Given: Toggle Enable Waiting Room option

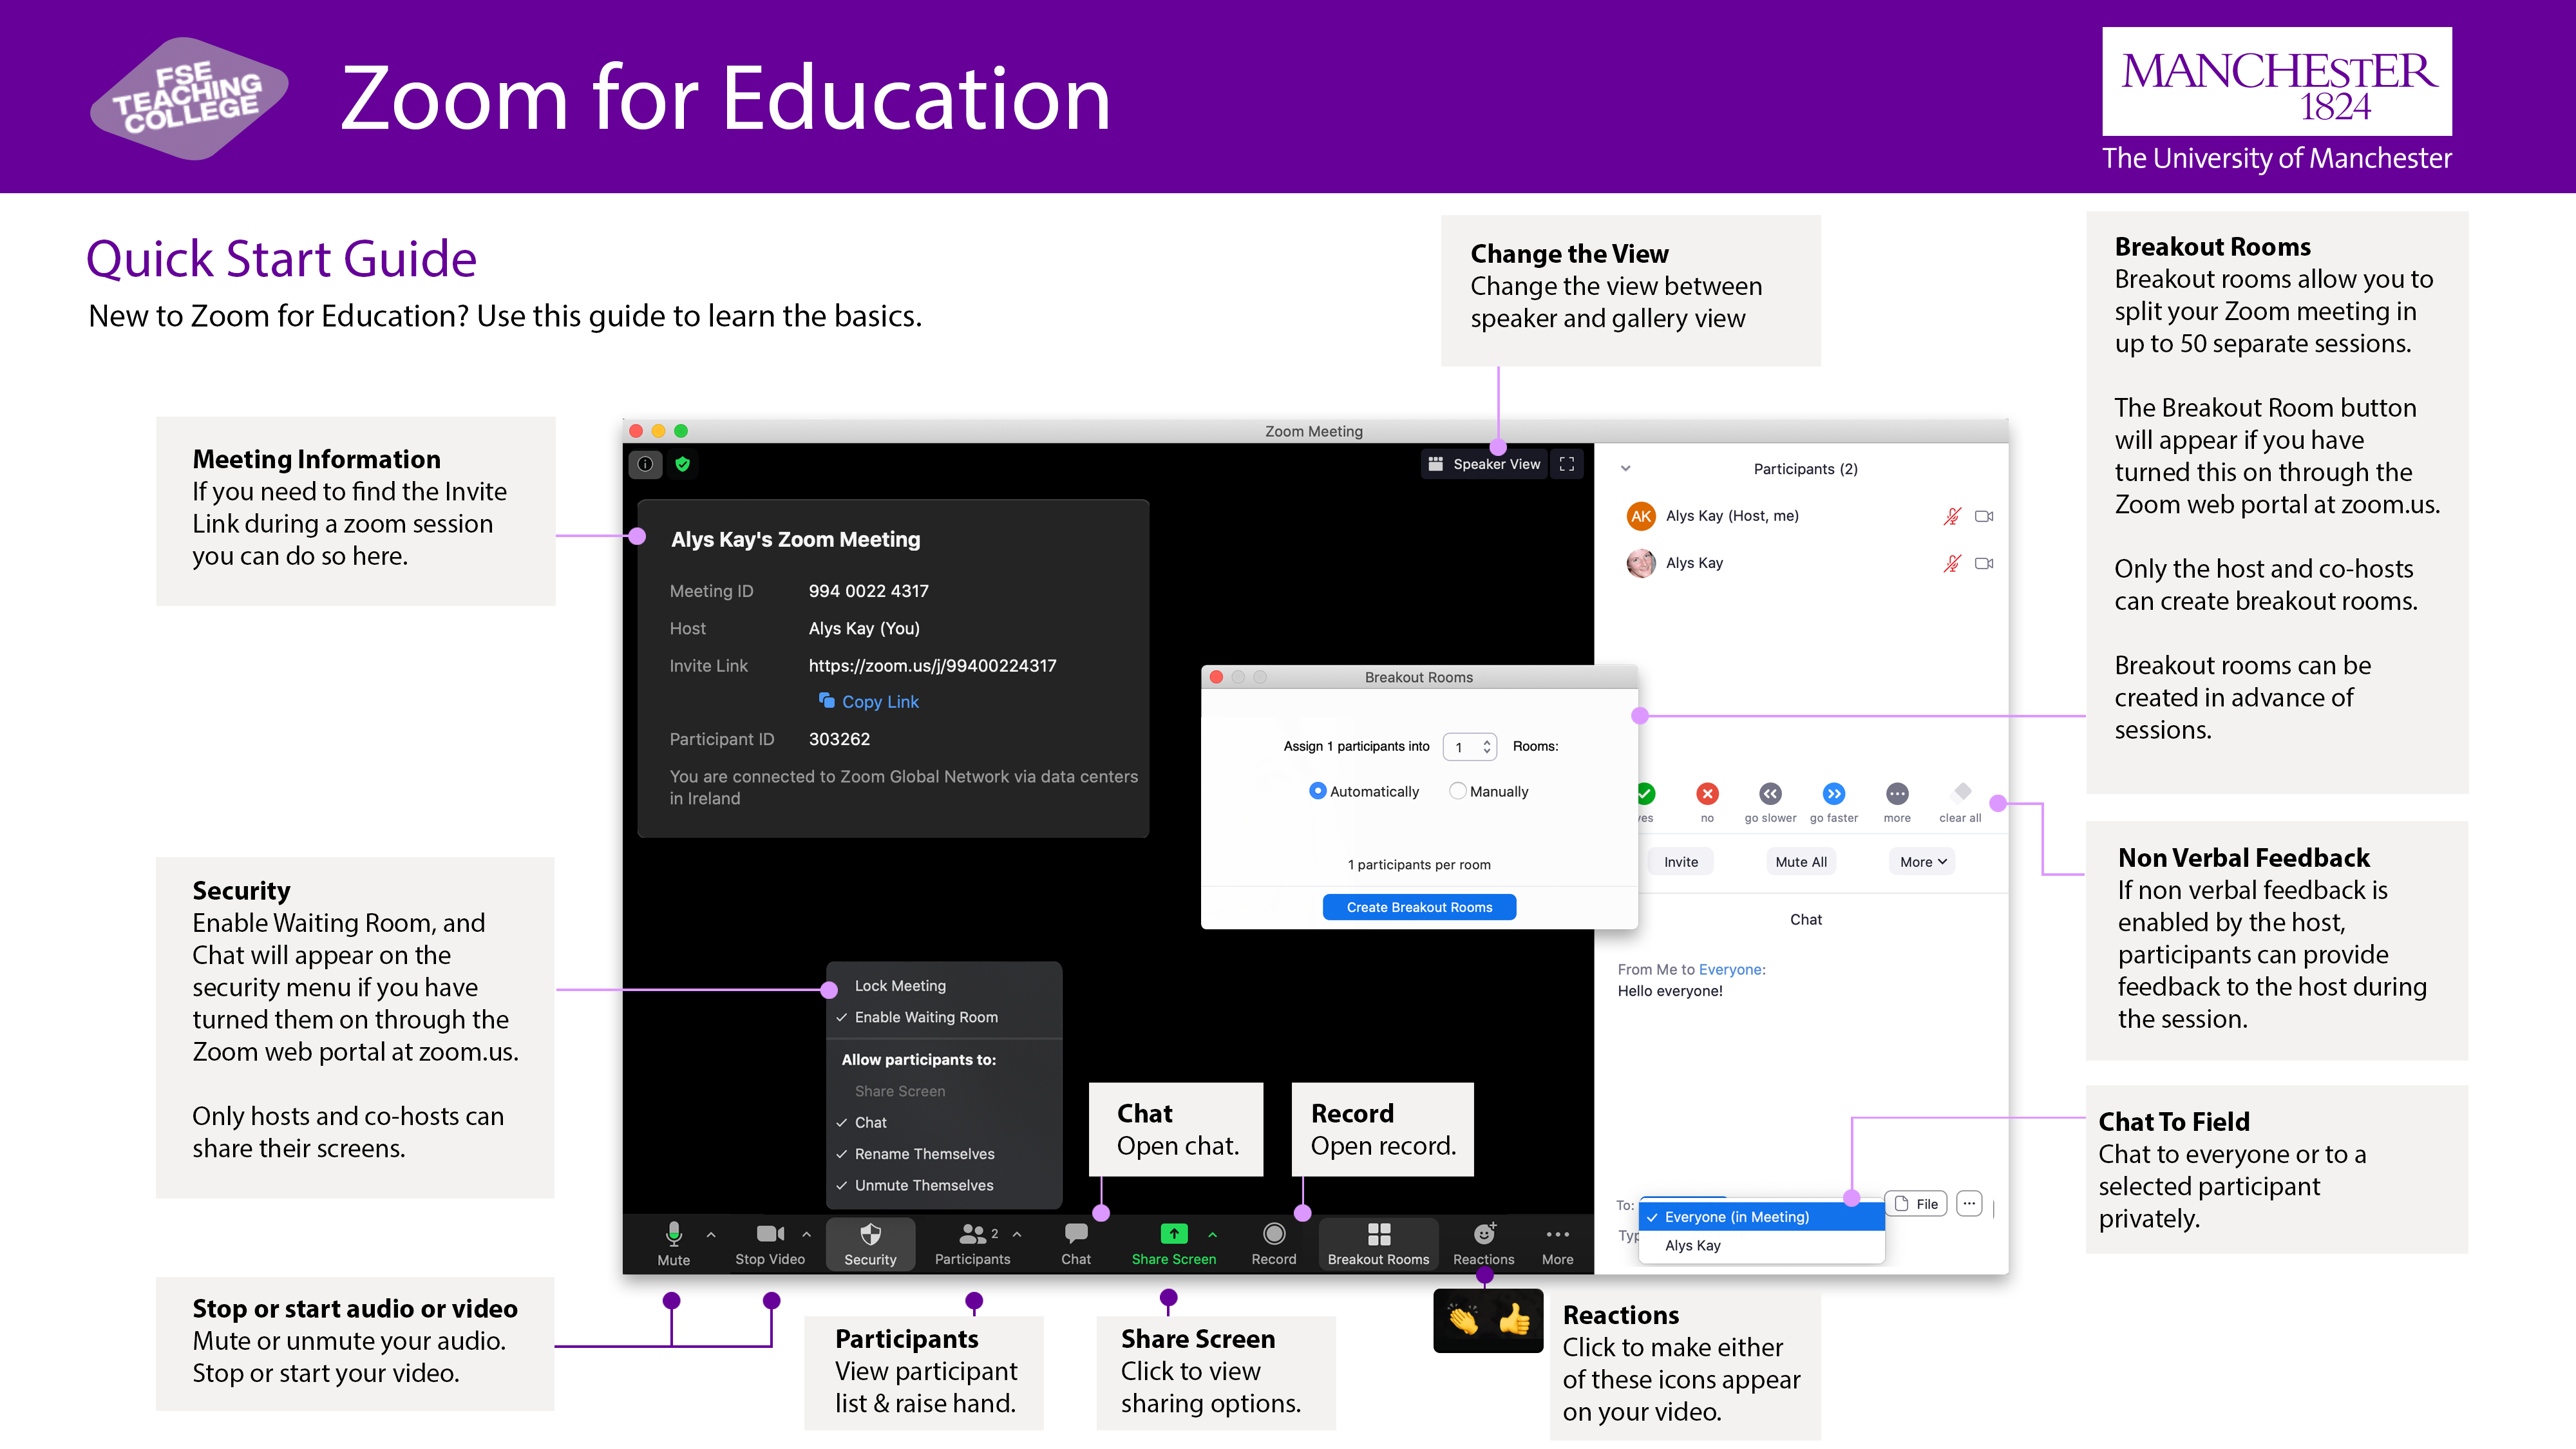Looking at the screenshot, I should click(926, 1017).
